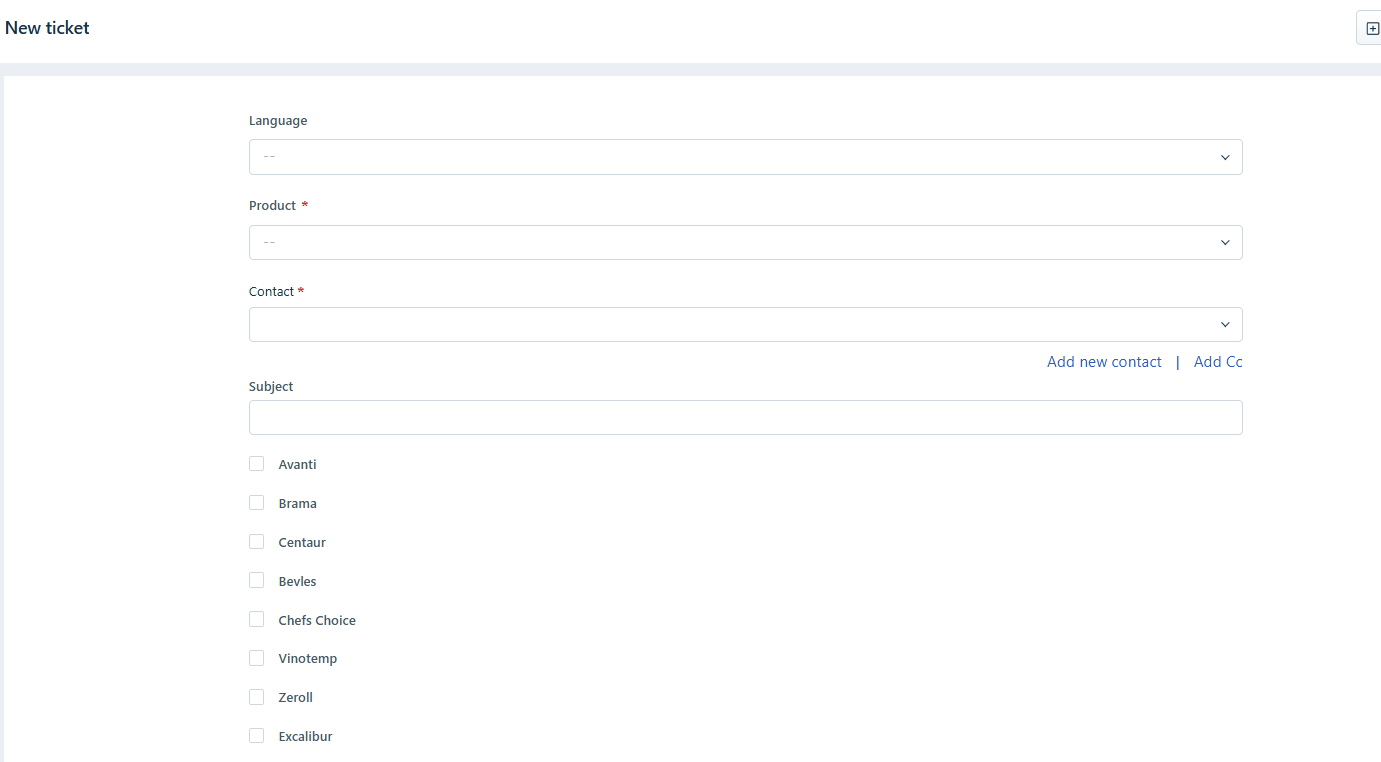Click the Language field label
The width and height of the screenshot is (1381, 762).
click(278, 121)
